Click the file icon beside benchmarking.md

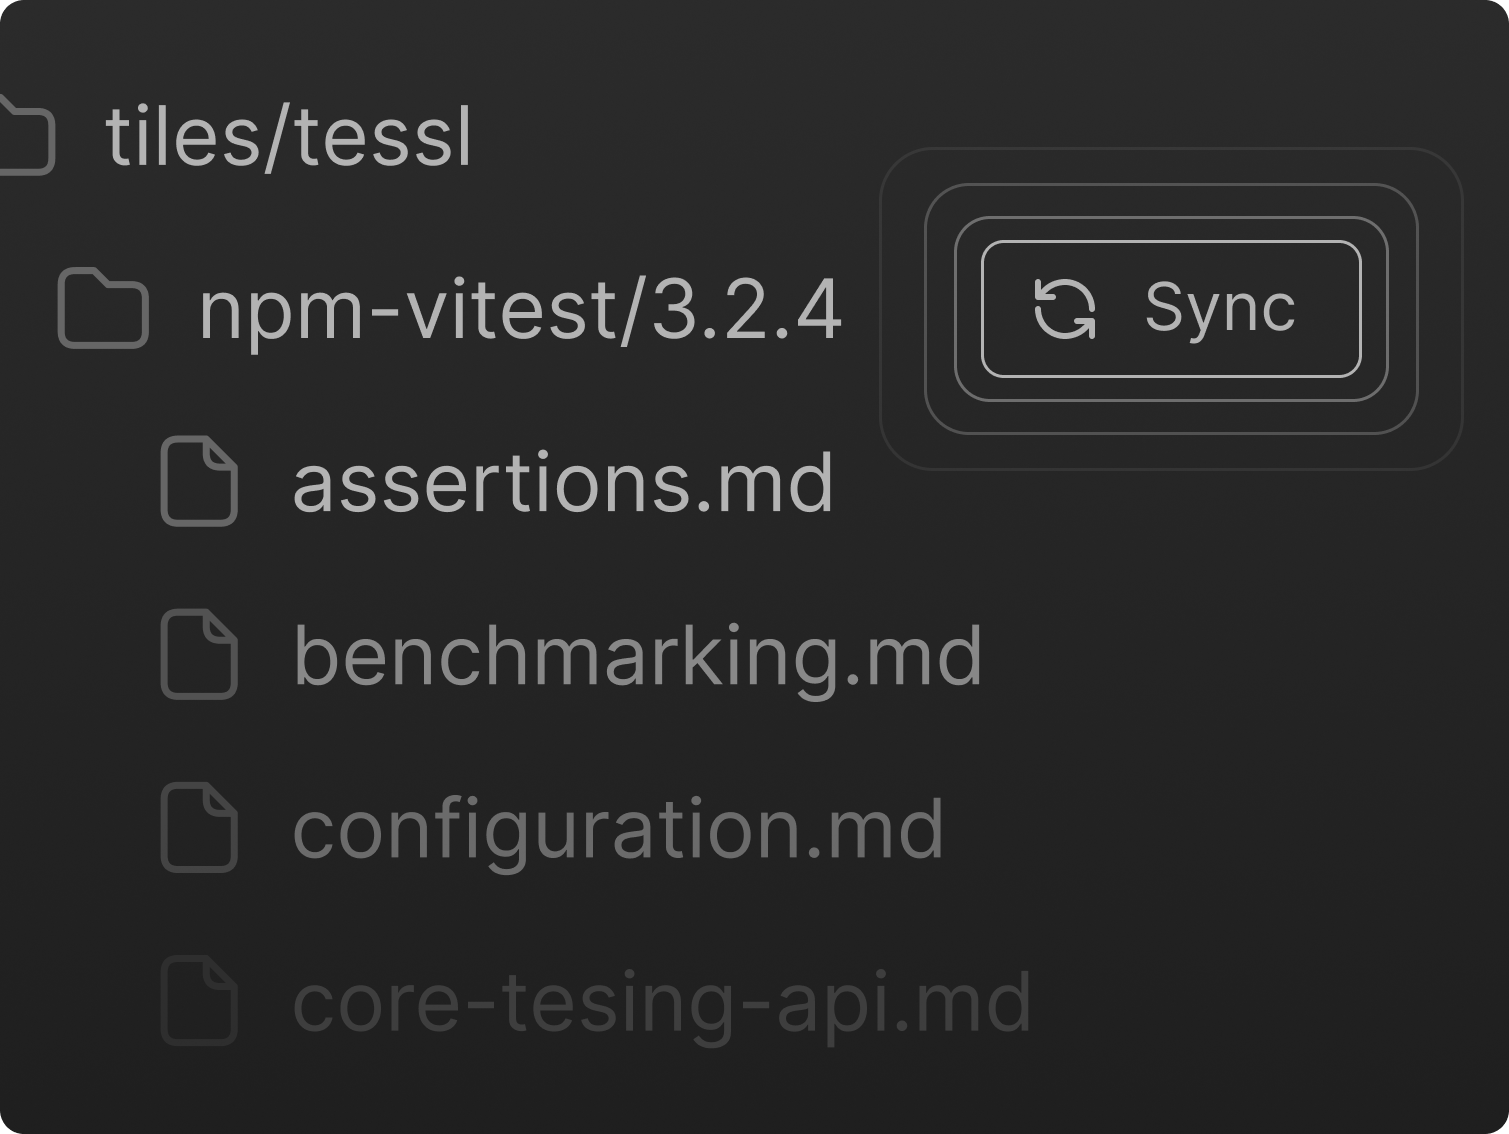click(x=198, y=655)
